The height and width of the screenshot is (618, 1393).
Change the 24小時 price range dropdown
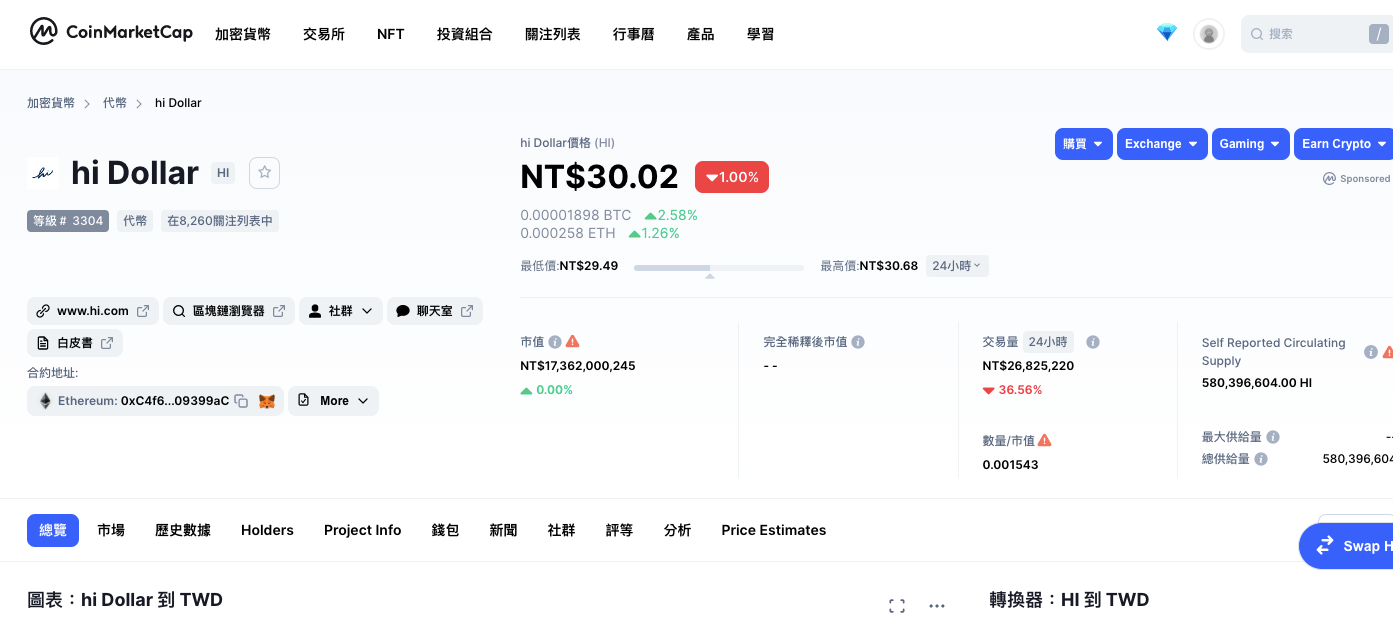coord(957,266)
